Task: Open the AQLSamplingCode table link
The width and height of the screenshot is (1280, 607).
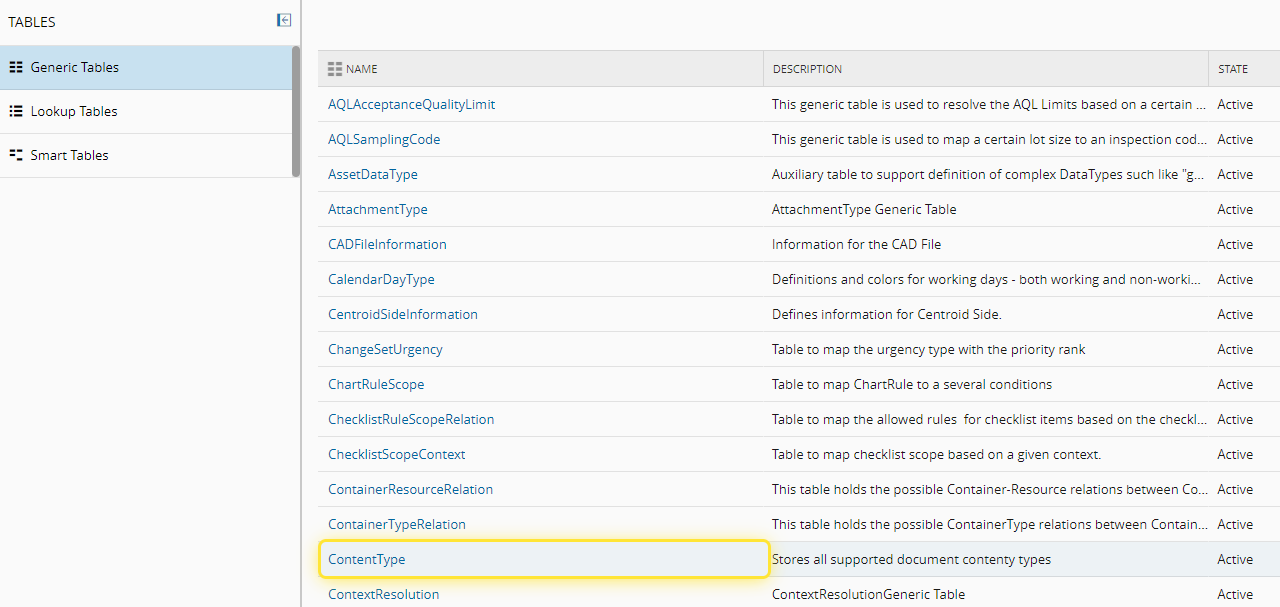Action: pos(384,139)
